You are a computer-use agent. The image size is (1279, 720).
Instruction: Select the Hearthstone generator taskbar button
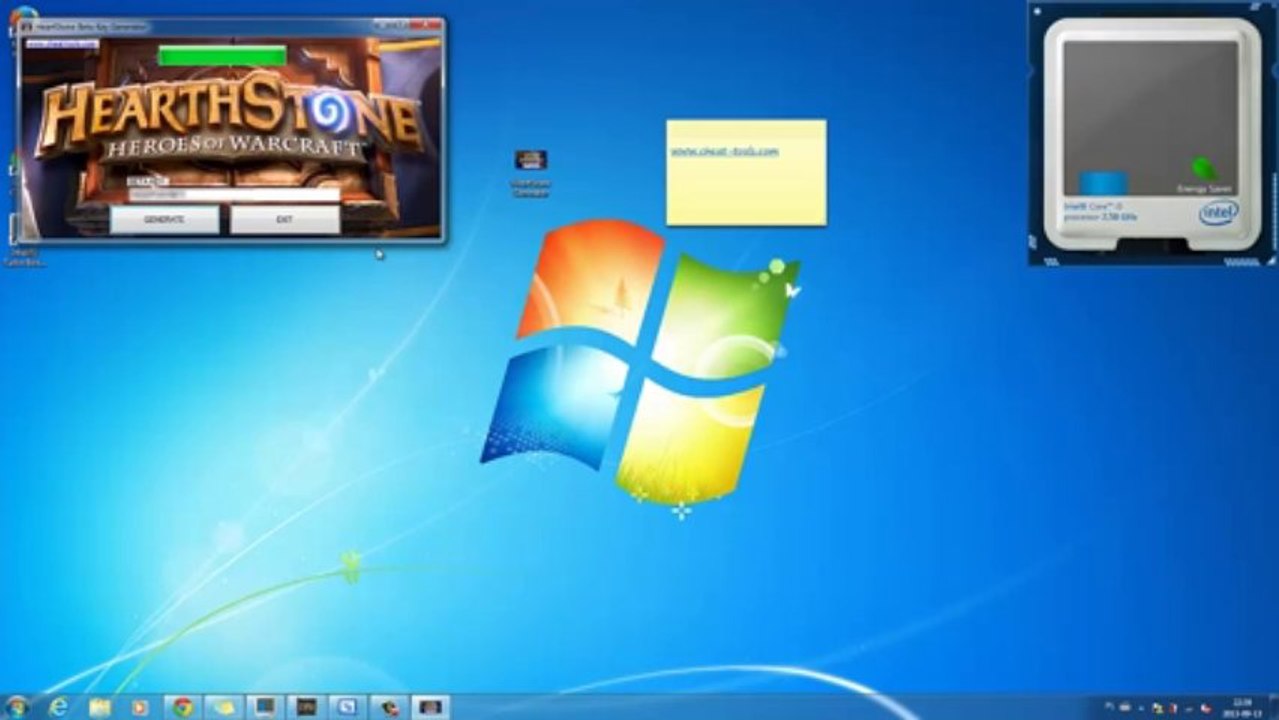point(430,707)
